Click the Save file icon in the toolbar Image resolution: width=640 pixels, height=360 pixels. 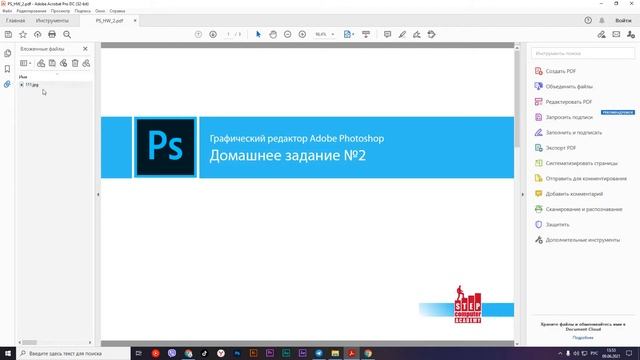point(8,35)
